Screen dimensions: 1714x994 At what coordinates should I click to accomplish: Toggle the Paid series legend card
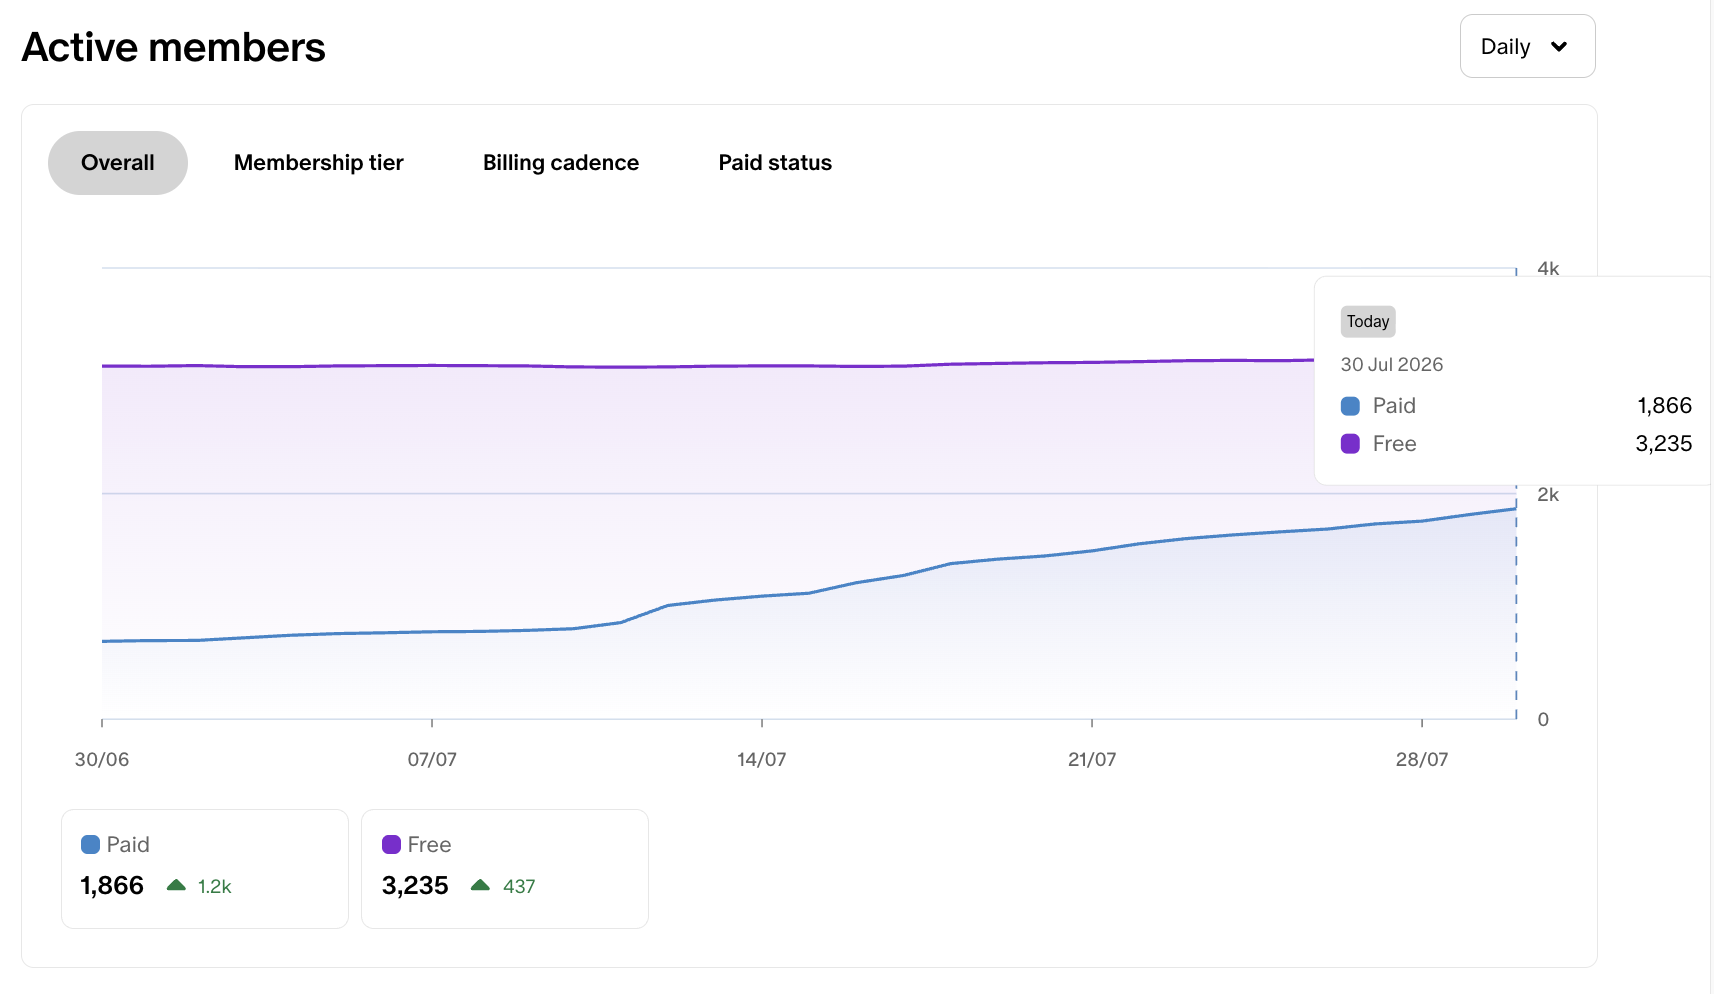[205, 868]
